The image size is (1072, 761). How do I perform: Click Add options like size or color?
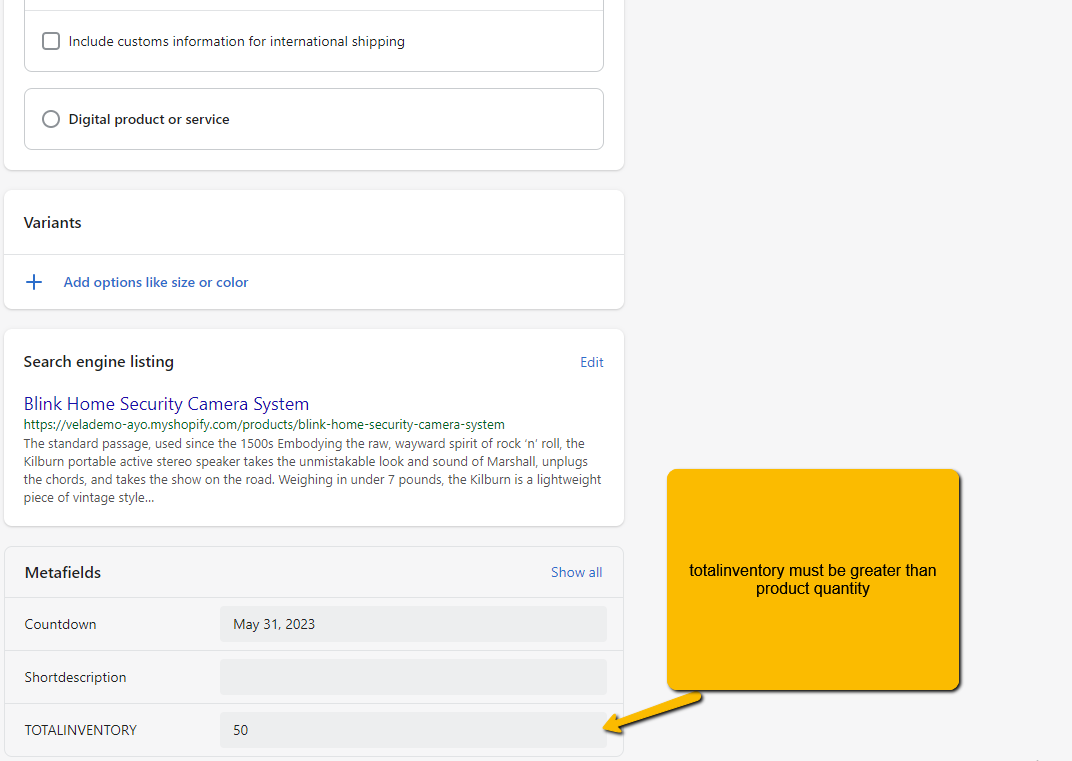point(156,282)
